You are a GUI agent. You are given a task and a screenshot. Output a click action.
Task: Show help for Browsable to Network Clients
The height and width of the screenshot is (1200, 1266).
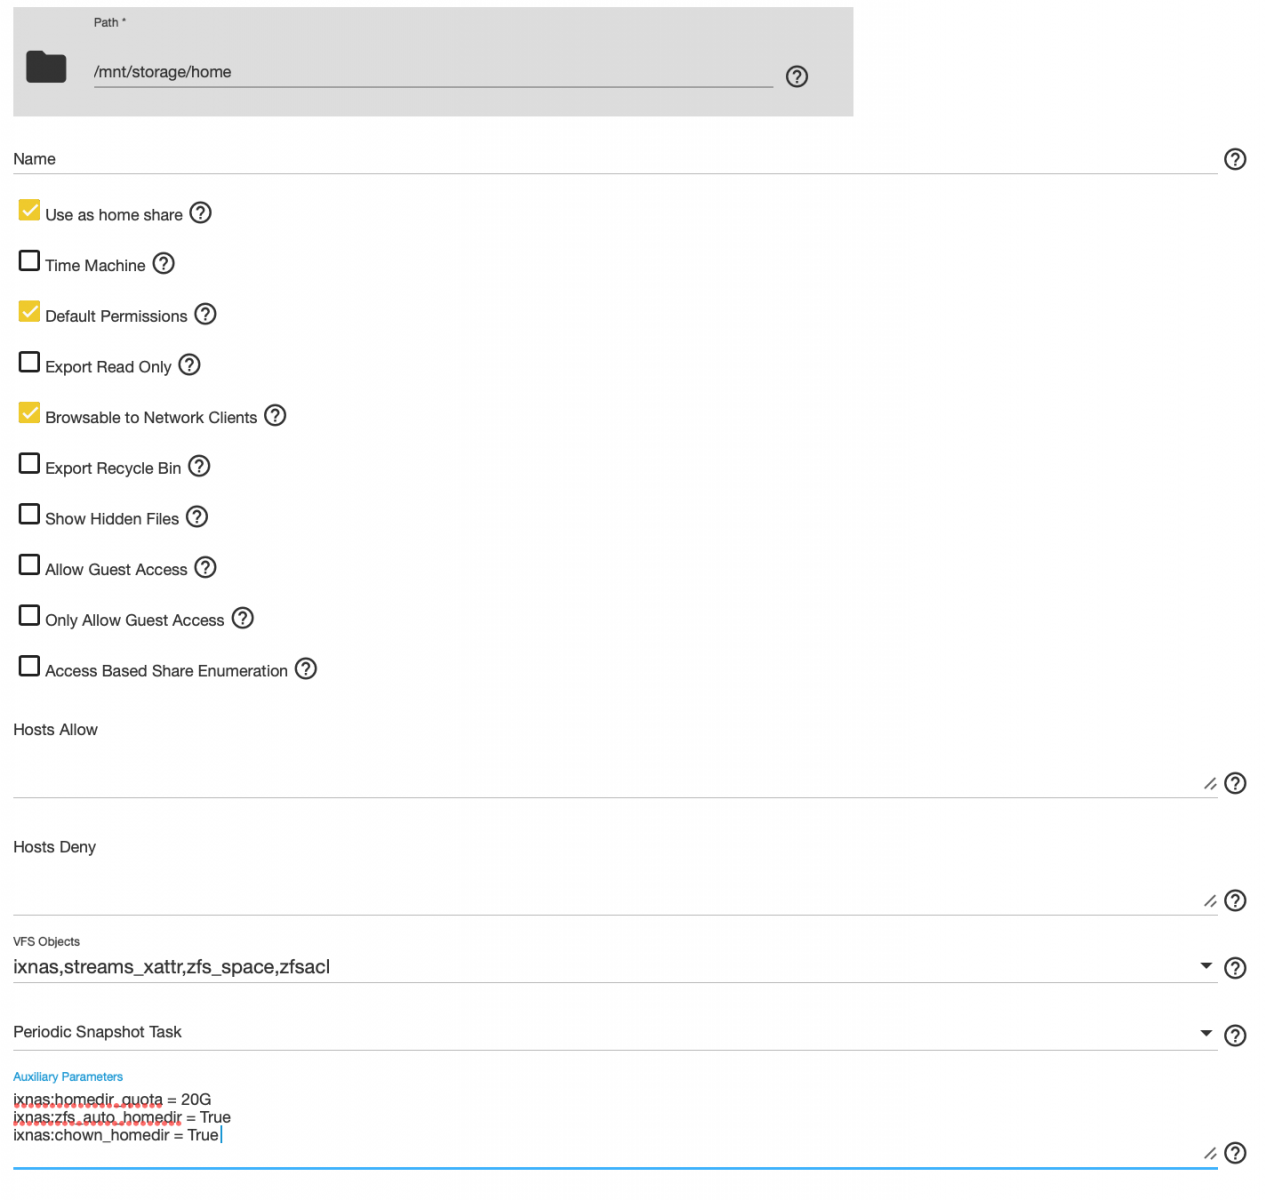[275, 415]
